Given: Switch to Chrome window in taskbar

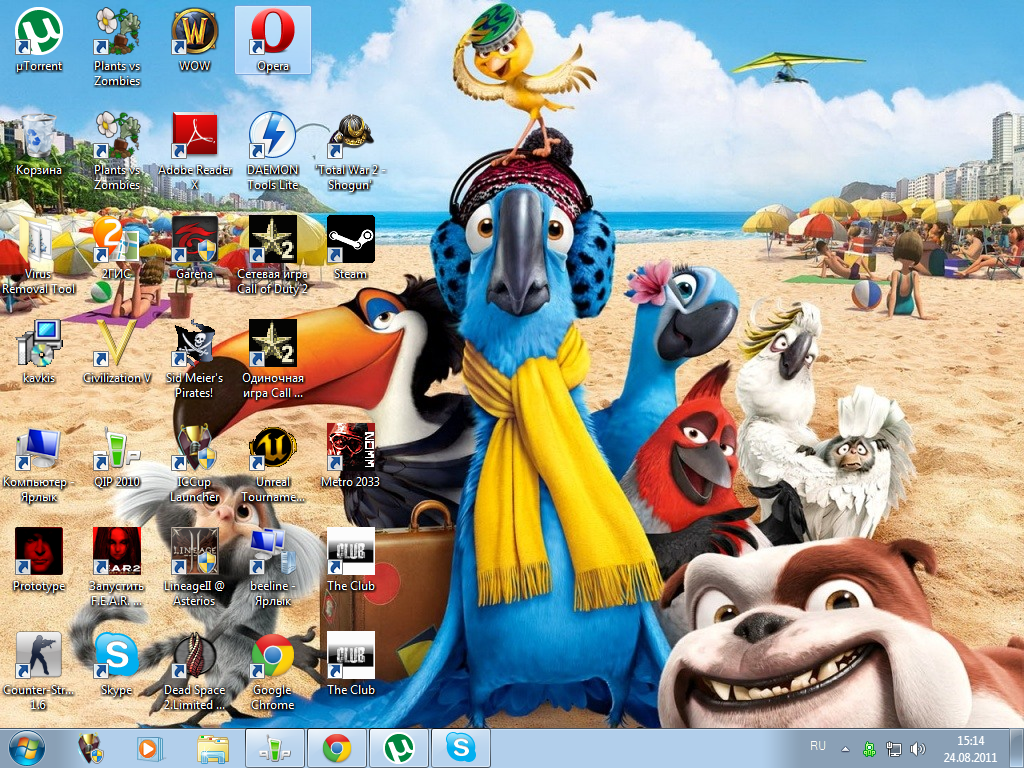Looking at the screenshot, I should pos(336,748).
